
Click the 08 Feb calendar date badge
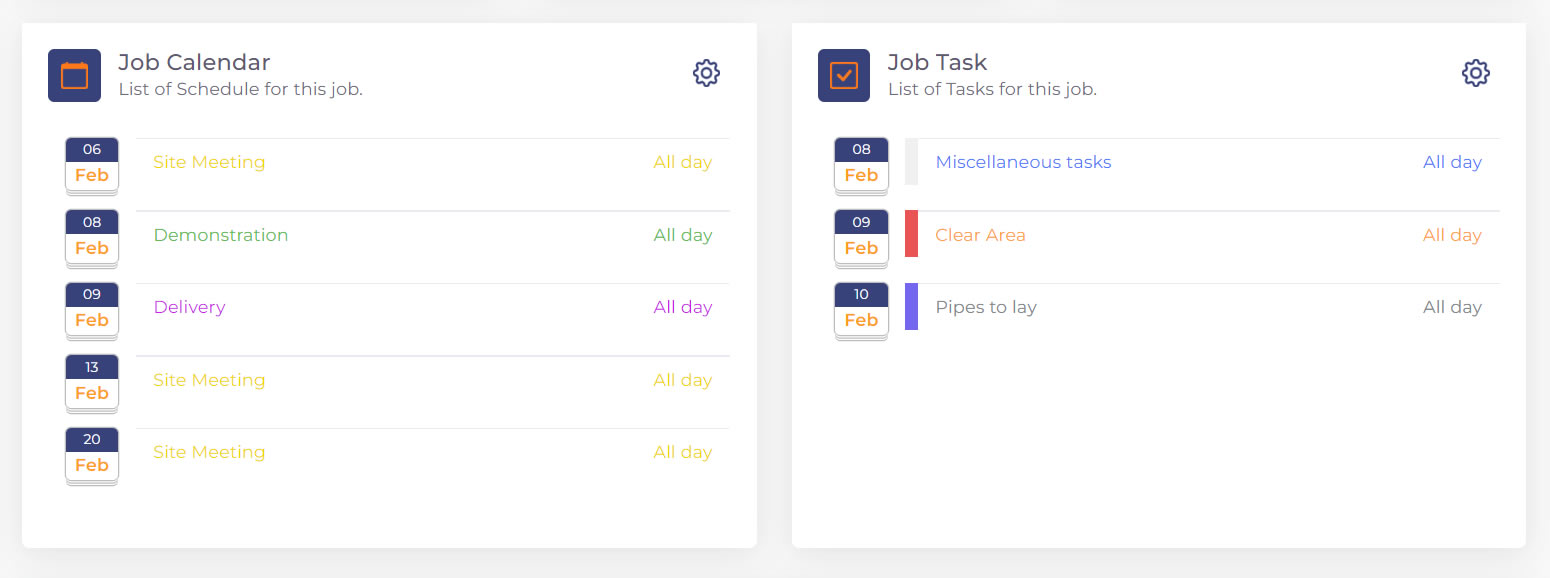[91, 235]
